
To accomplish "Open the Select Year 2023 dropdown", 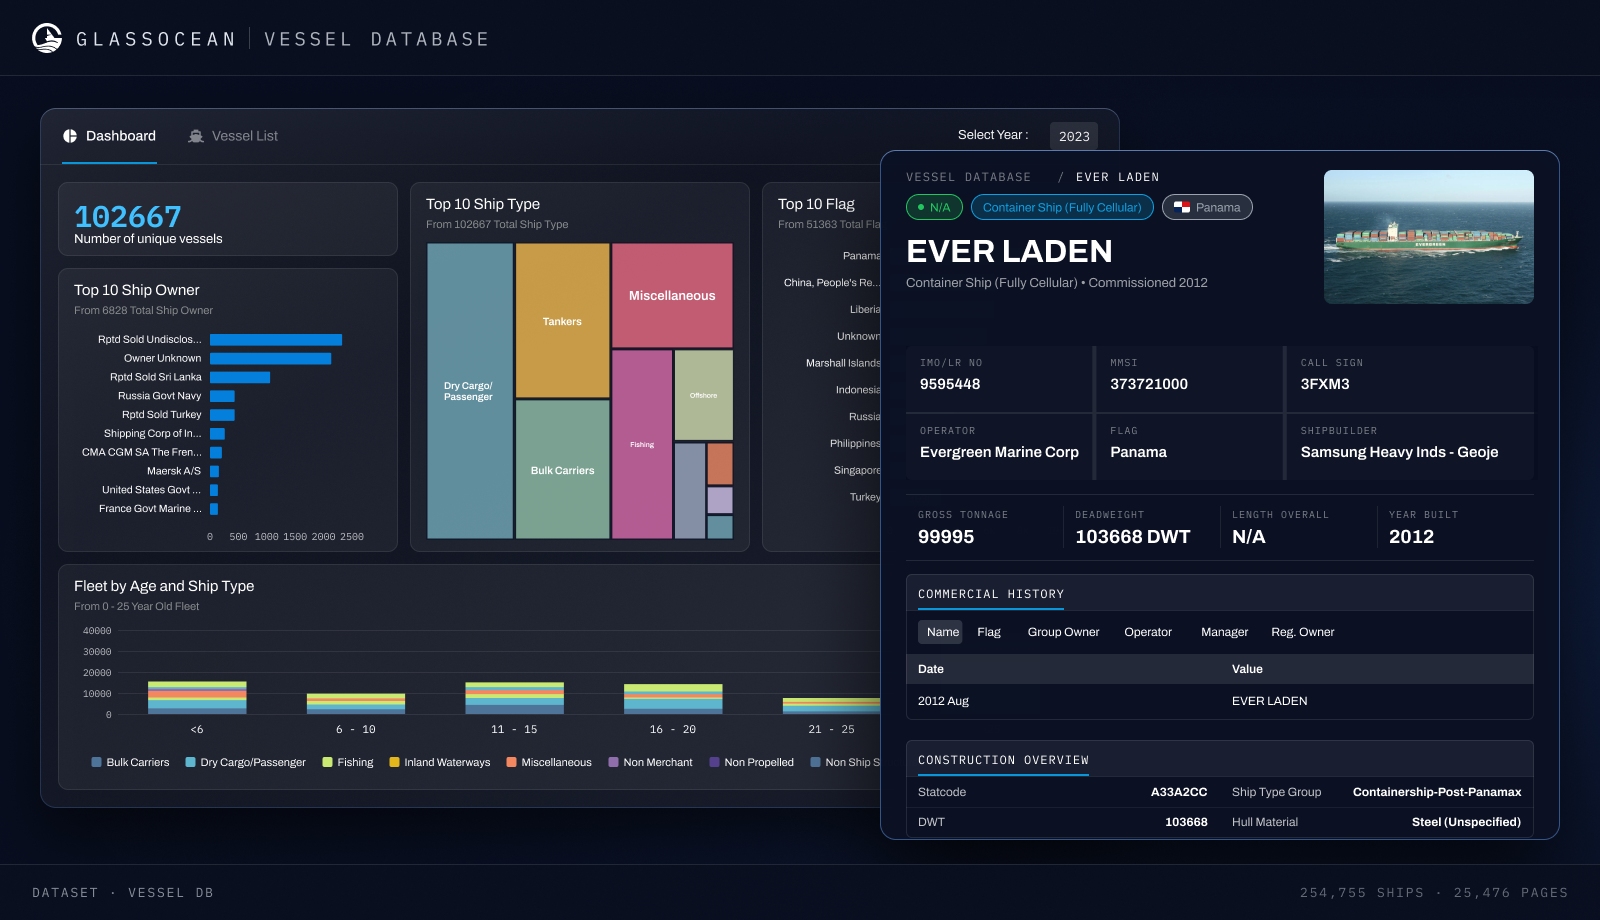I will tap(1074, 136).
